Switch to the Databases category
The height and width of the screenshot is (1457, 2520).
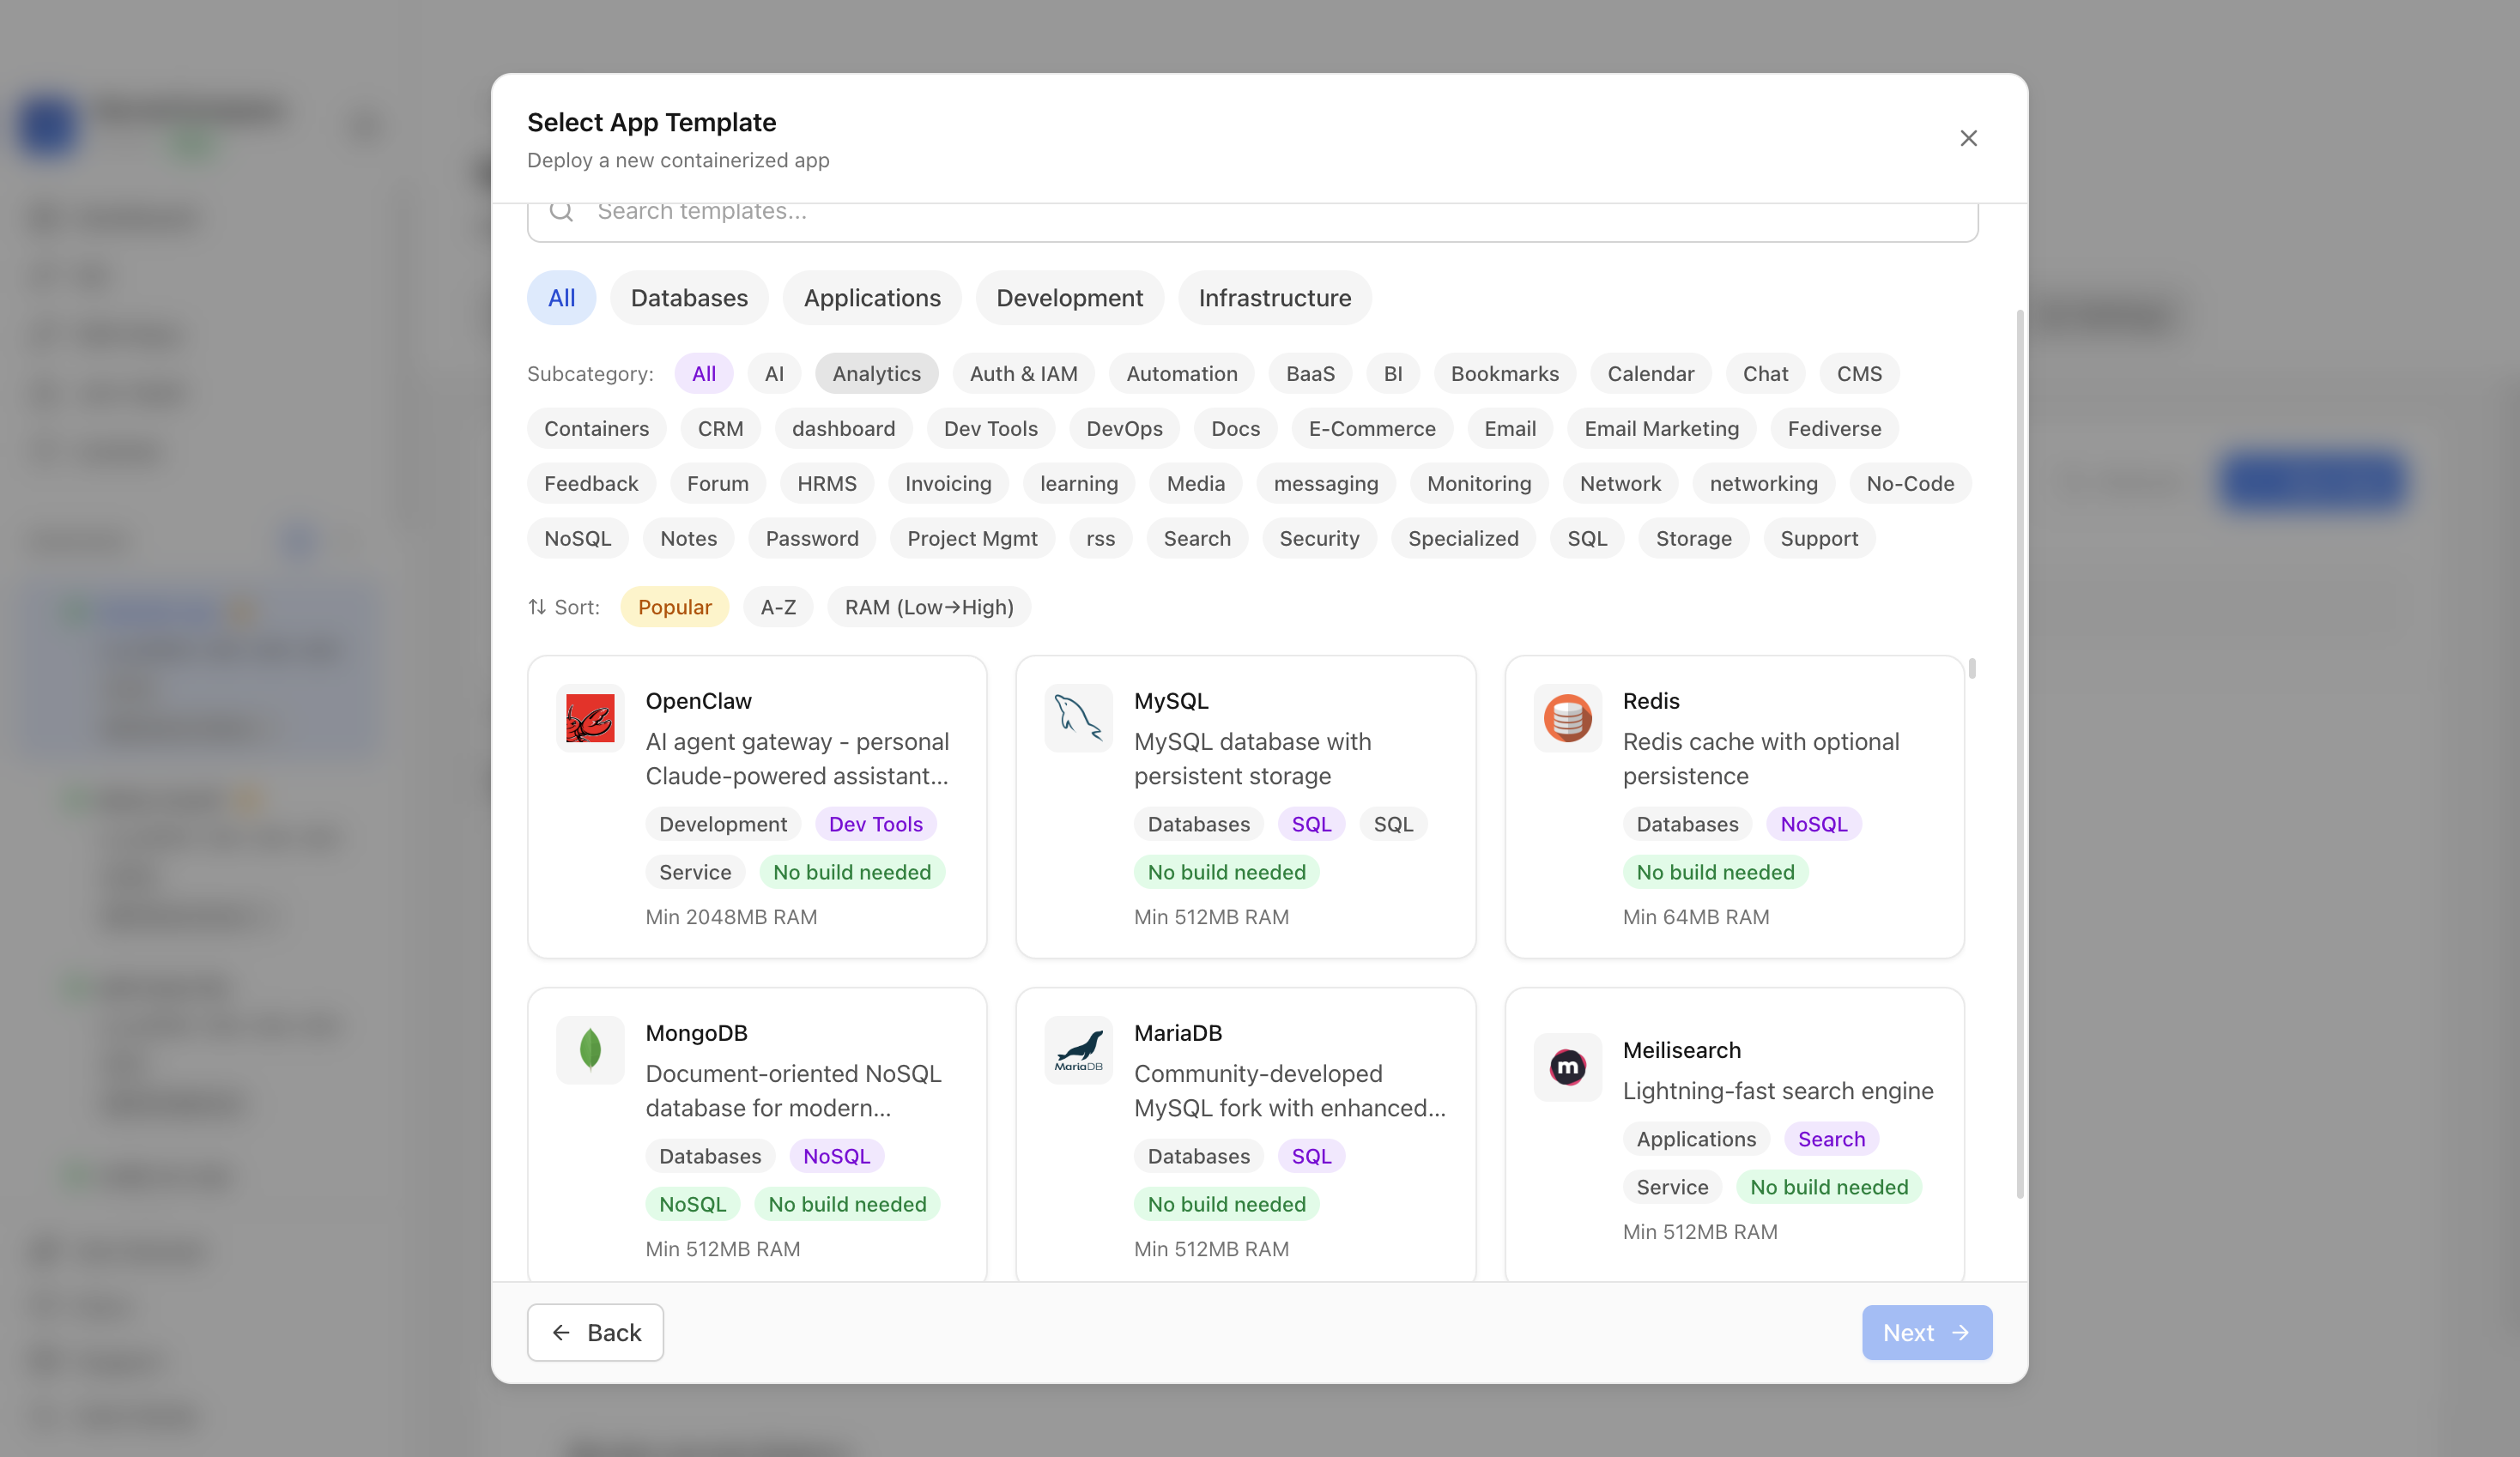(689, 298)
